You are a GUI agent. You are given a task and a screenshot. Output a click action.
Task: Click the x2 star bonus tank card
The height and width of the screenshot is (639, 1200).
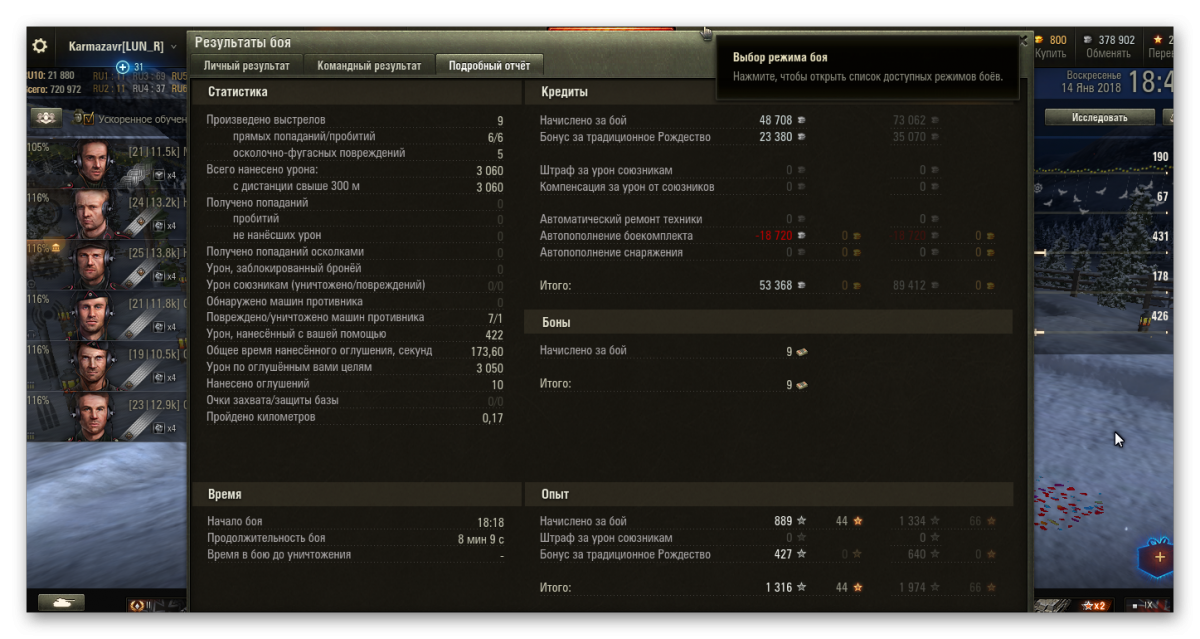(x=1094, y=605)
